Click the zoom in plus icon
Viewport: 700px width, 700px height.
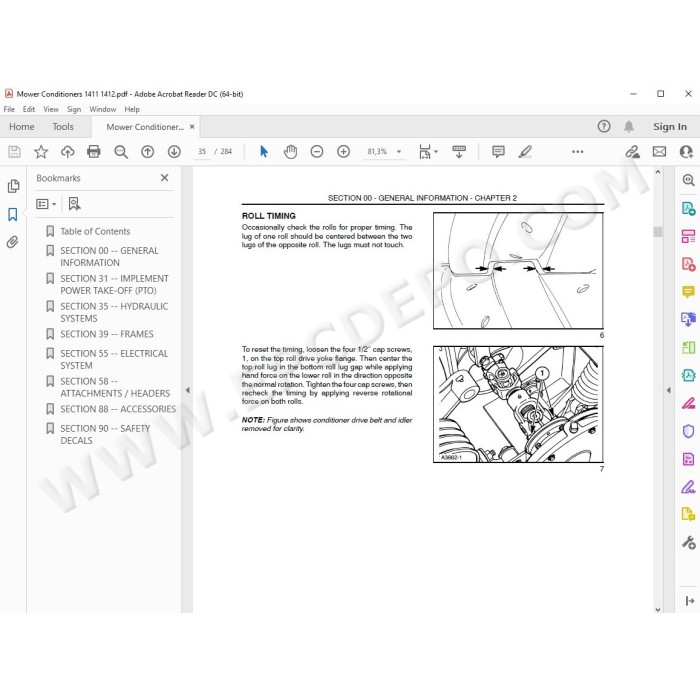click(x=343, y=152)
